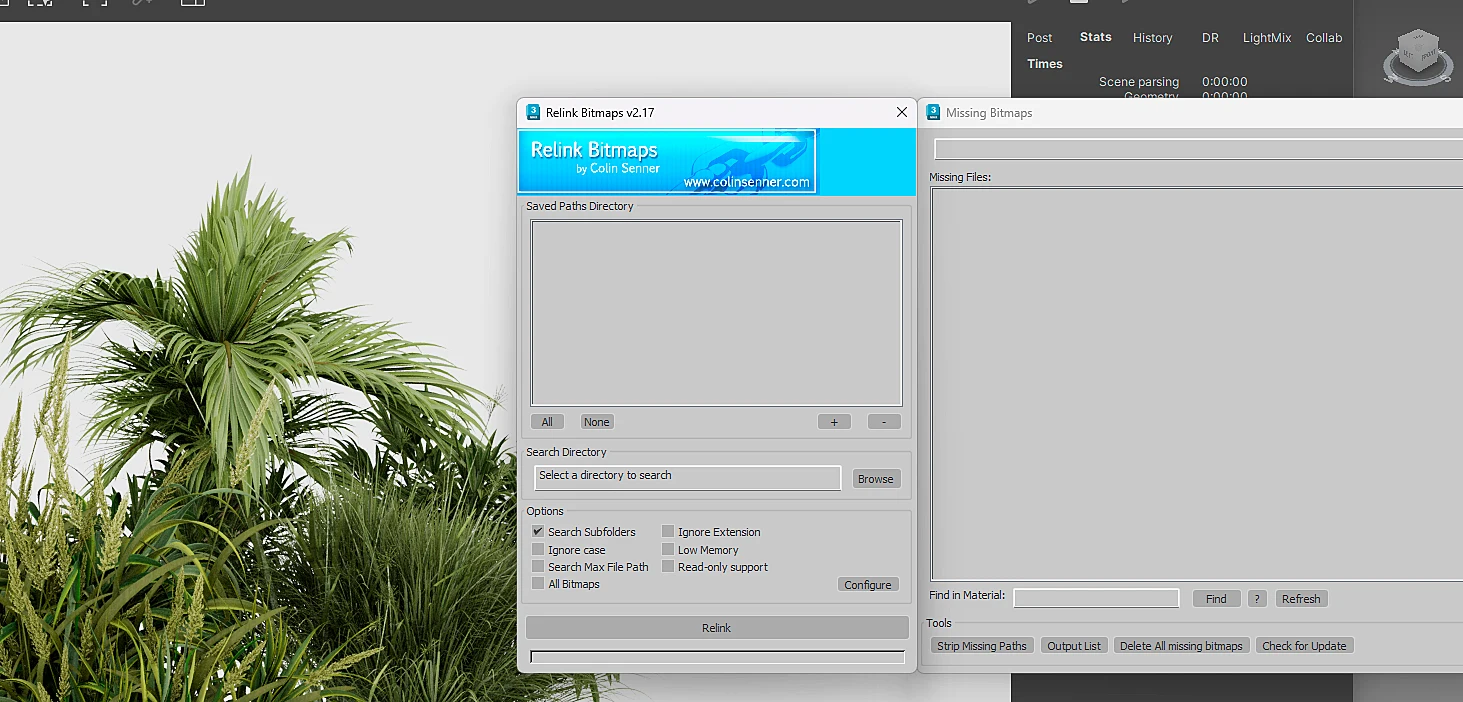Image resolution: width=1463 pixels, height=702 pixels.
Task: Switch to the Collab tab
Action: [1324, 38]
